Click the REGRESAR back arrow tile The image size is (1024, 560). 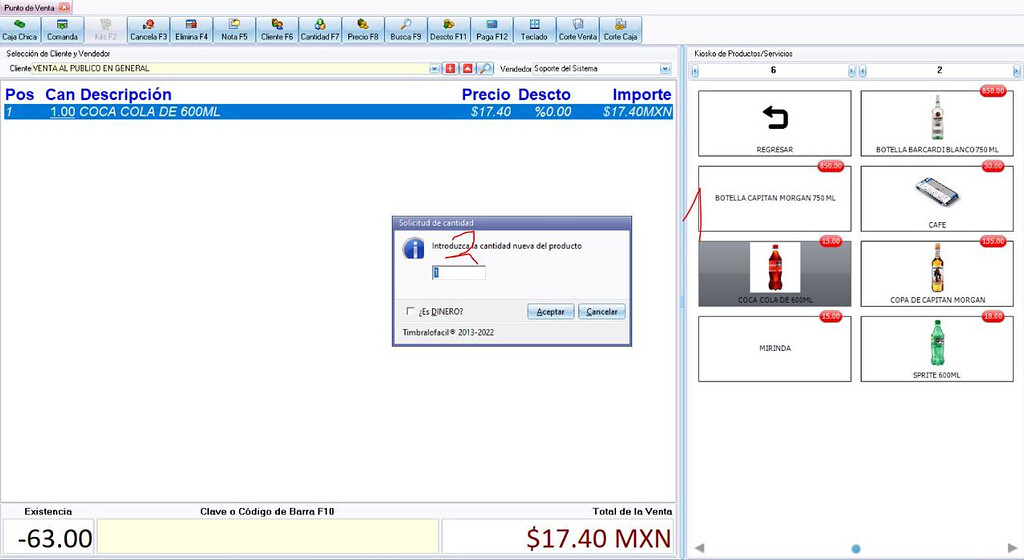775,123
